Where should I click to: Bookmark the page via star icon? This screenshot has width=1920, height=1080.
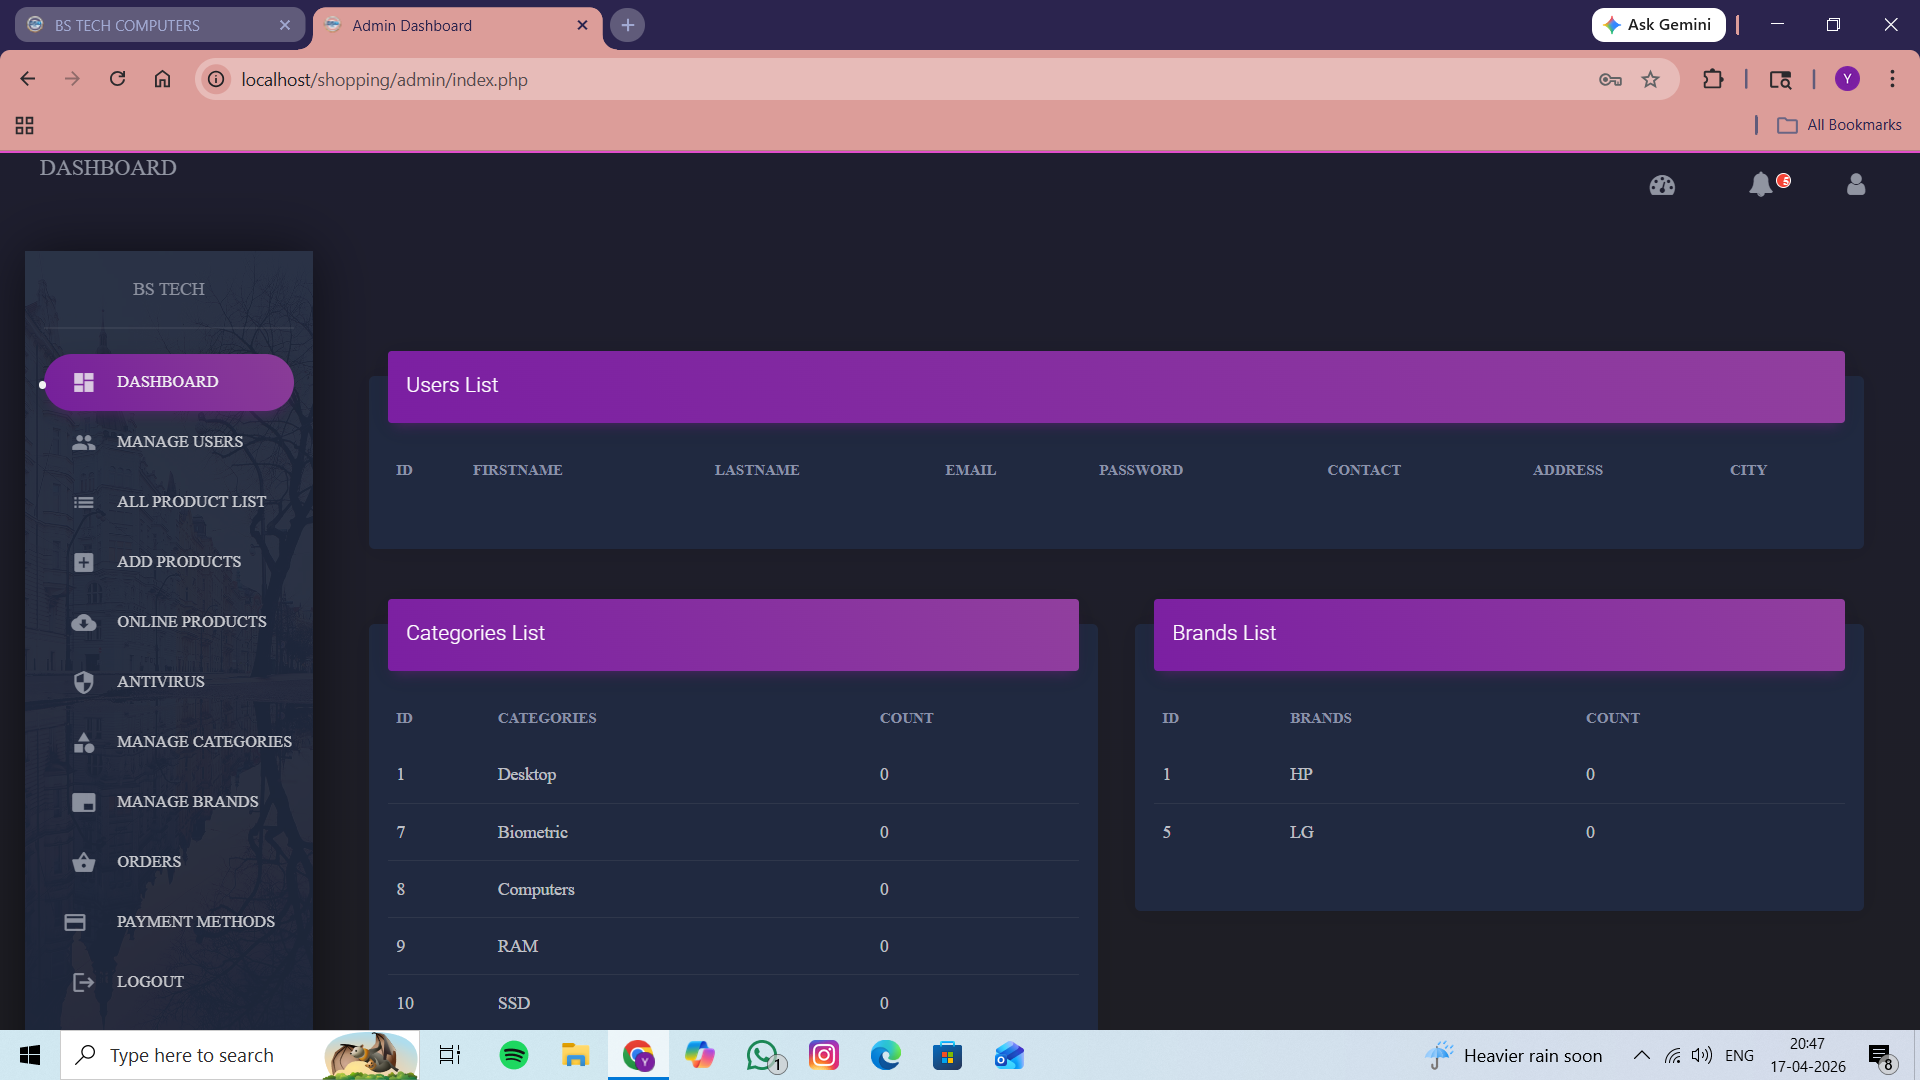tap(1651, 79)
